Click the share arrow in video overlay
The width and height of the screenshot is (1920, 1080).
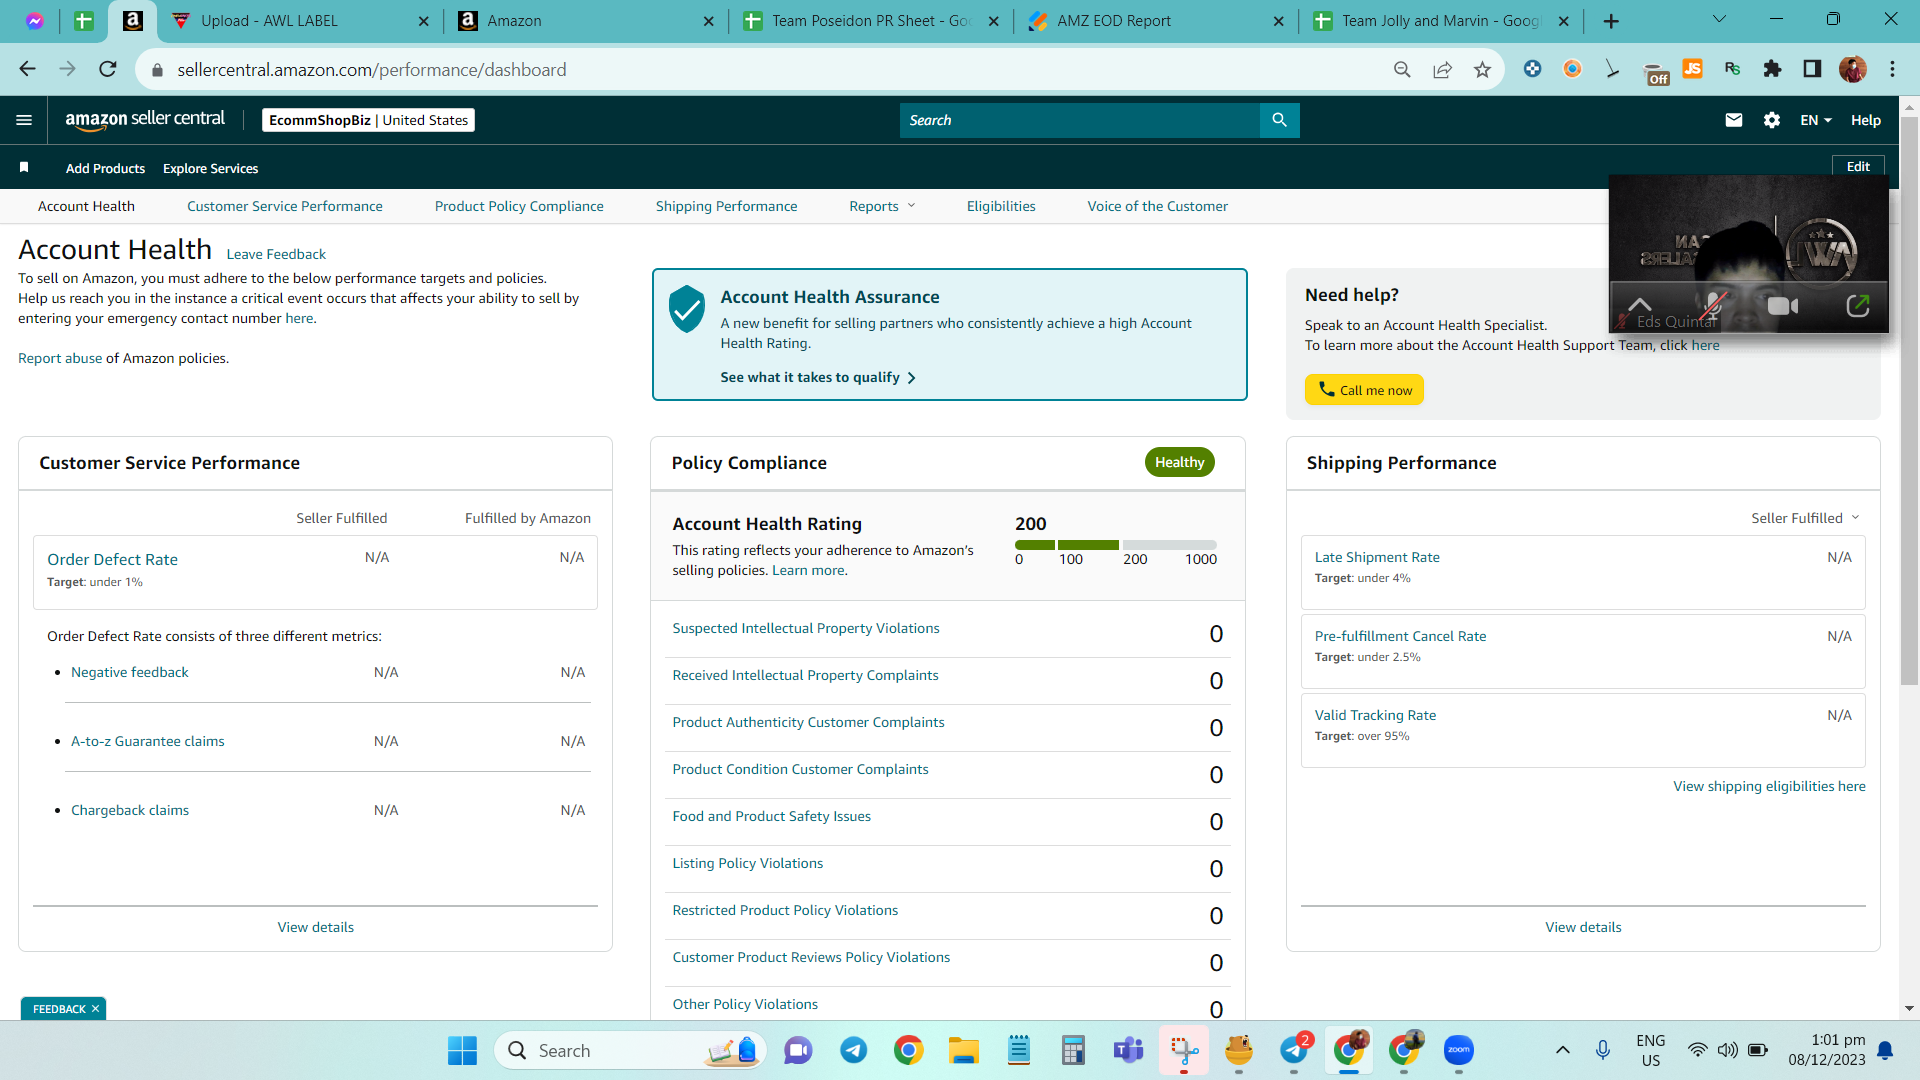[x=1857, y=306]
